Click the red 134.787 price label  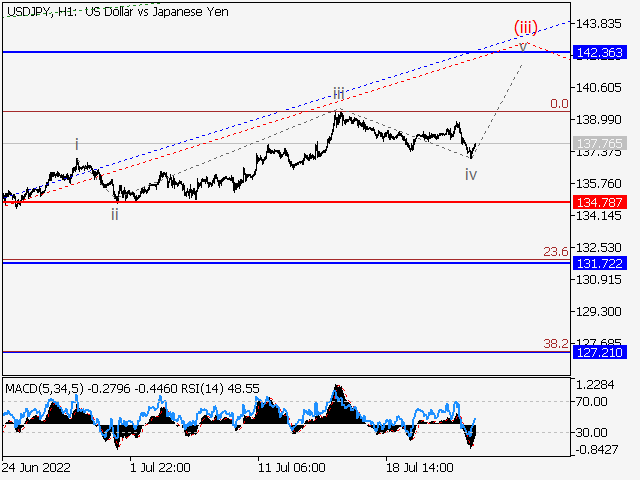click(599, 202)
